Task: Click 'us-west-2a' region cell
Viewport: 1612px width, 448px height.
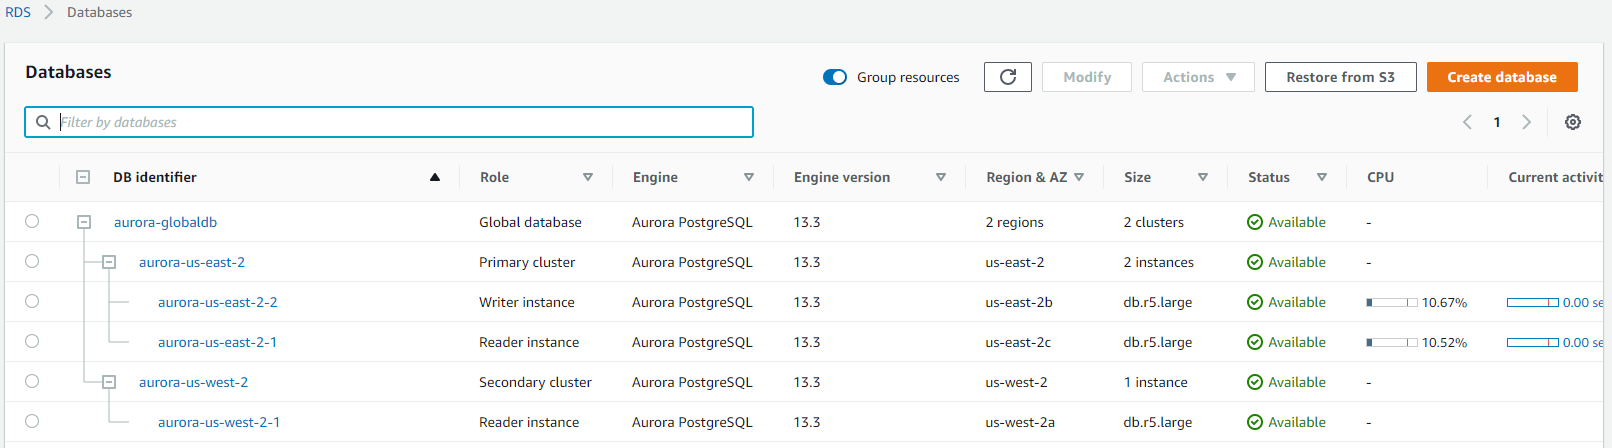Action: click(x=1020, y=422)
